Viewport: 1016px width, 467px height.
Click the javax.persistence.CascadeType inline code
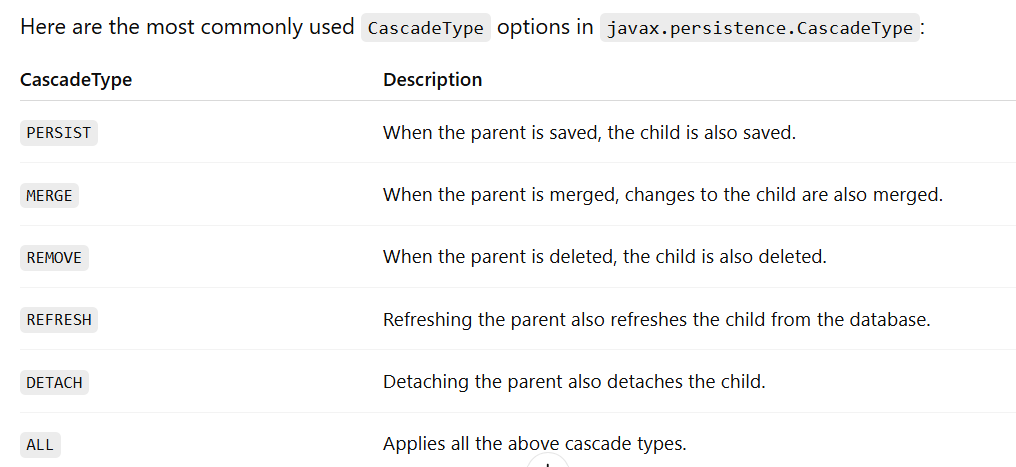tap(760, 28)
